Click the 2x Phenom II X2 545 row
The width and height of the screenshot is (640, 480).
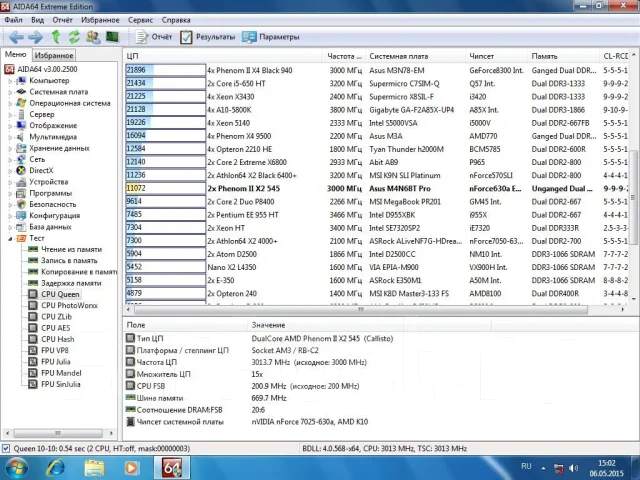376,189
